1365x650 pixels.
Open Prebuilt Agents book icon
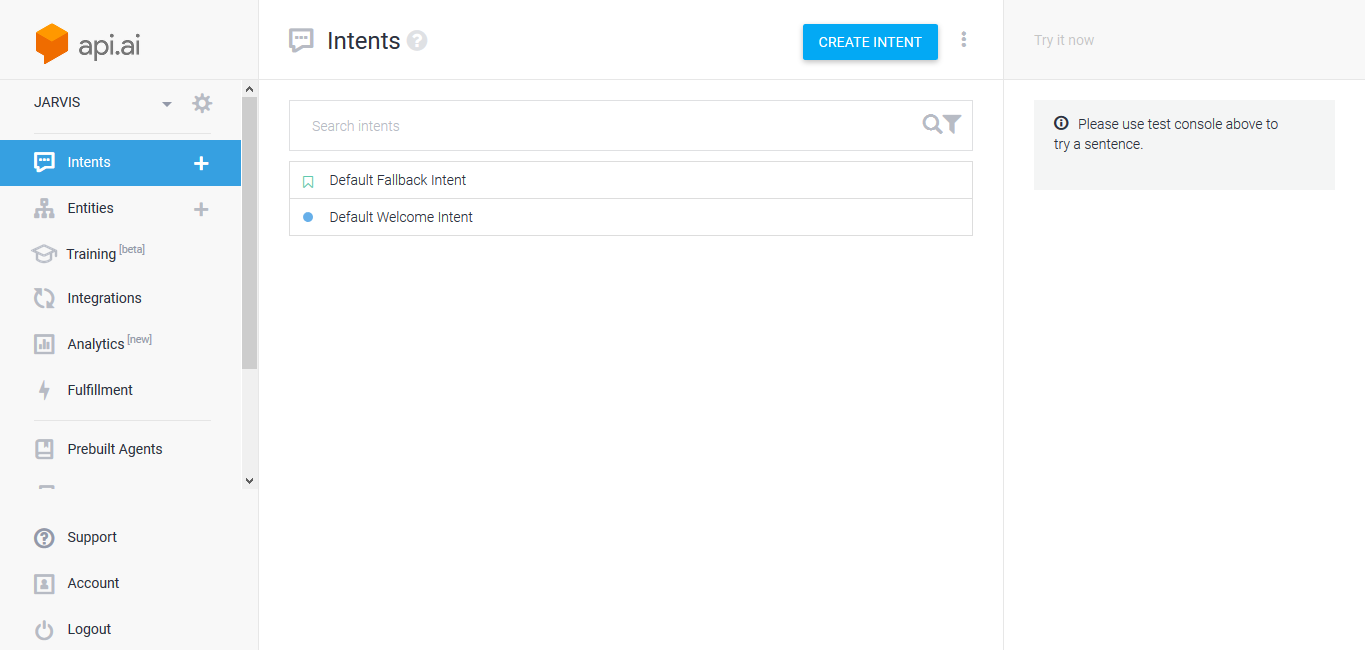[44, 448]
